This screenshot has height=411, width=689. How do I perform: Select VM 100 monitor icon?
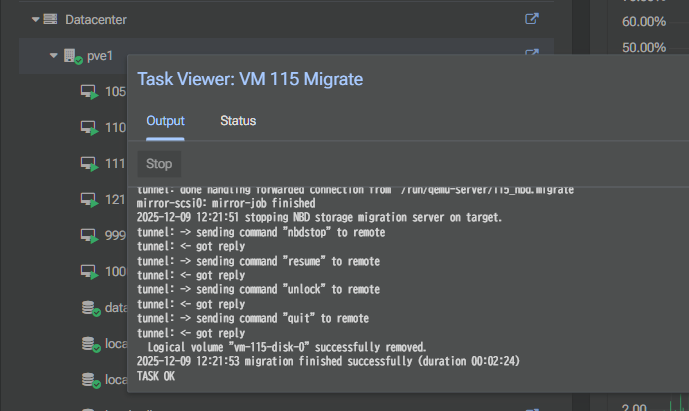[x=89, y=272]
